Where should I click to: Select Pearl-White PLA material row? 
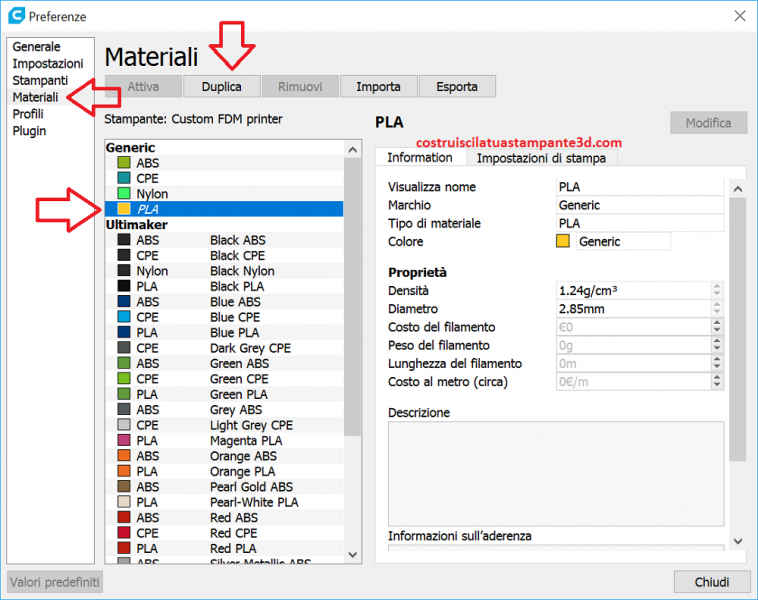224,502
